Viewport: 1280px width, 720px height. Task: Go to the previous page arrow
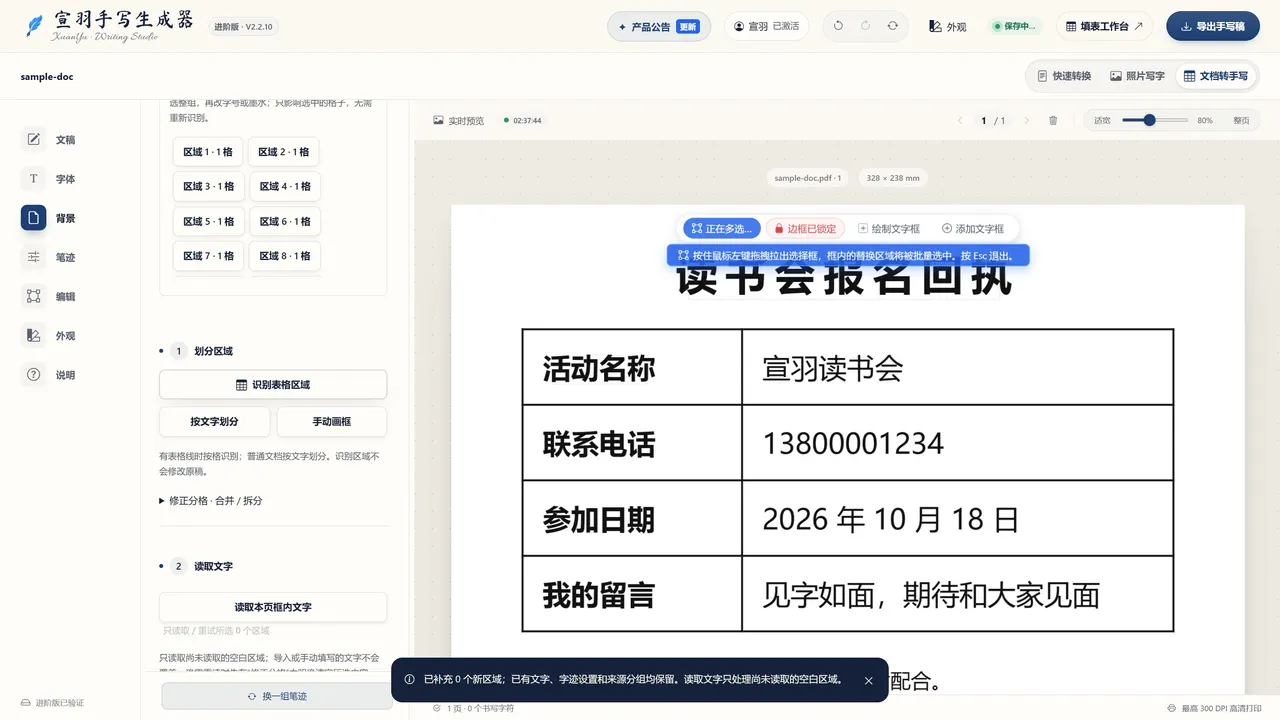[960, 120]
